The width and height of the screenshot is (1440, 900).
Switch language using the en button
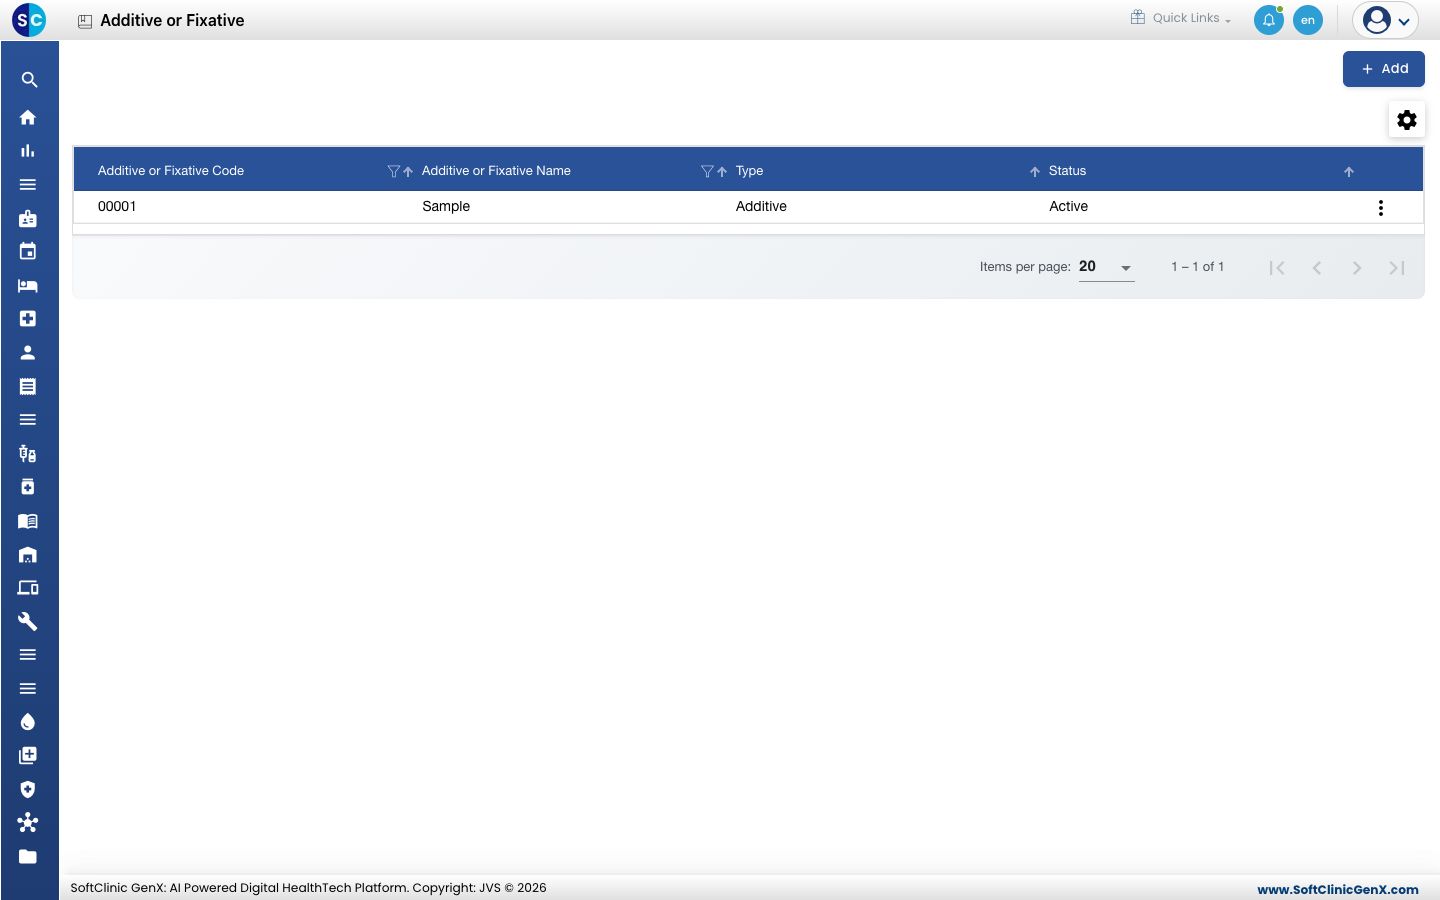point(1308,20)
